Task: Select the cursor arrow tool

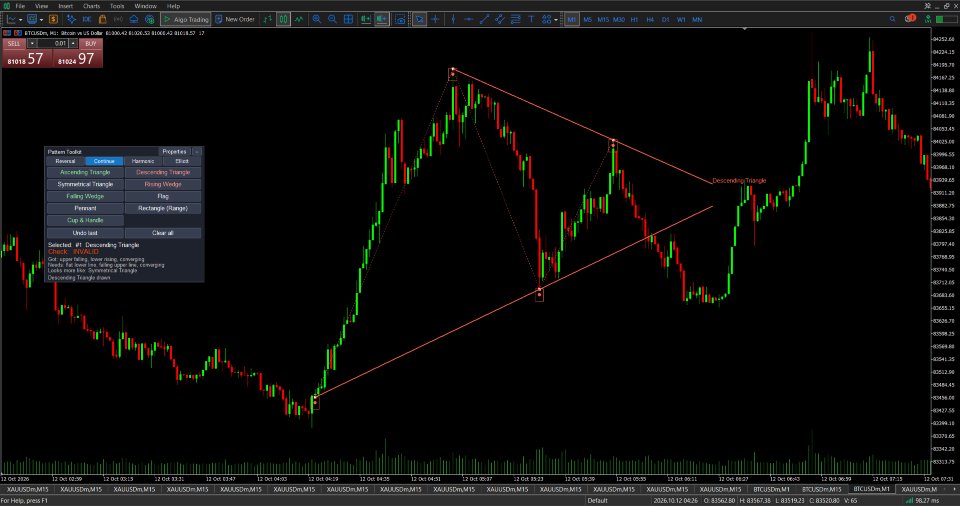Action: tap(419, 20)
